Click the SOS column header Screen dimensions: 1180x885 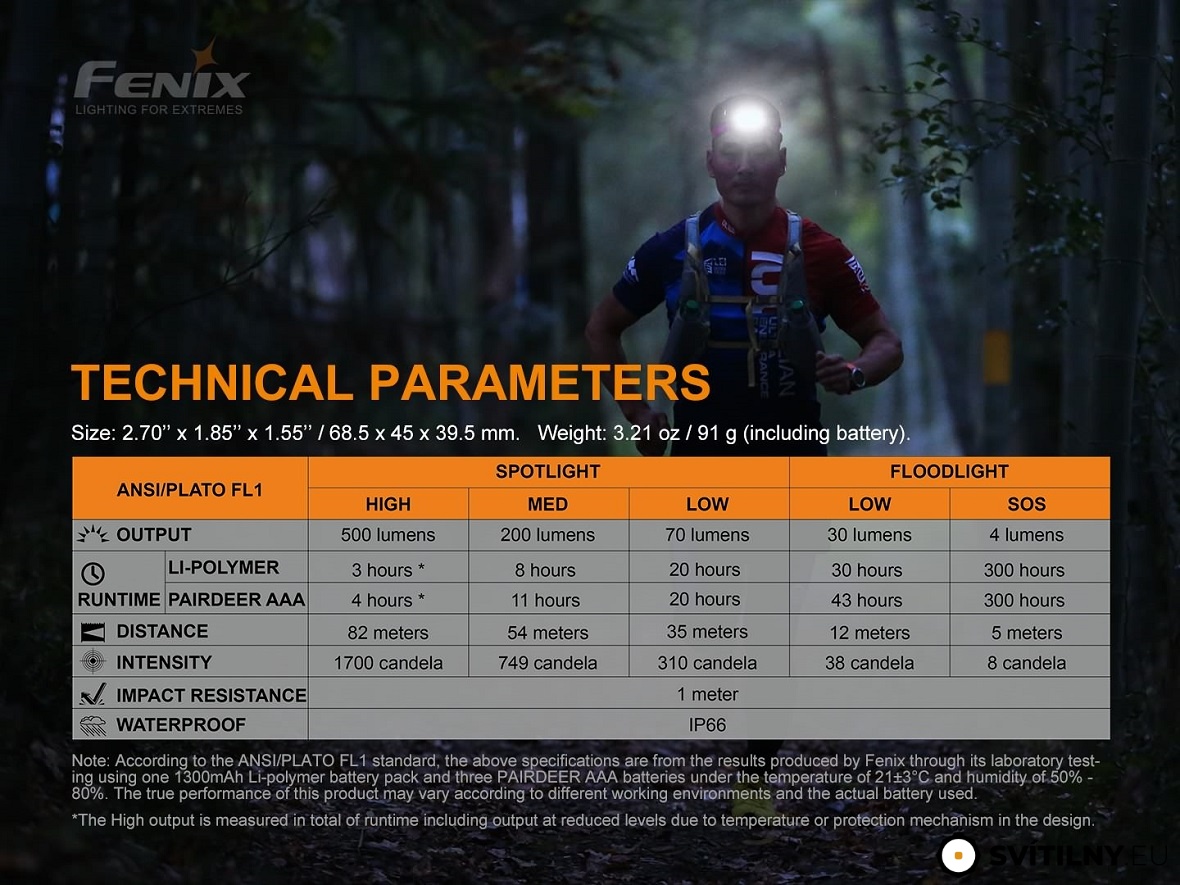[x=1027, y=504]
